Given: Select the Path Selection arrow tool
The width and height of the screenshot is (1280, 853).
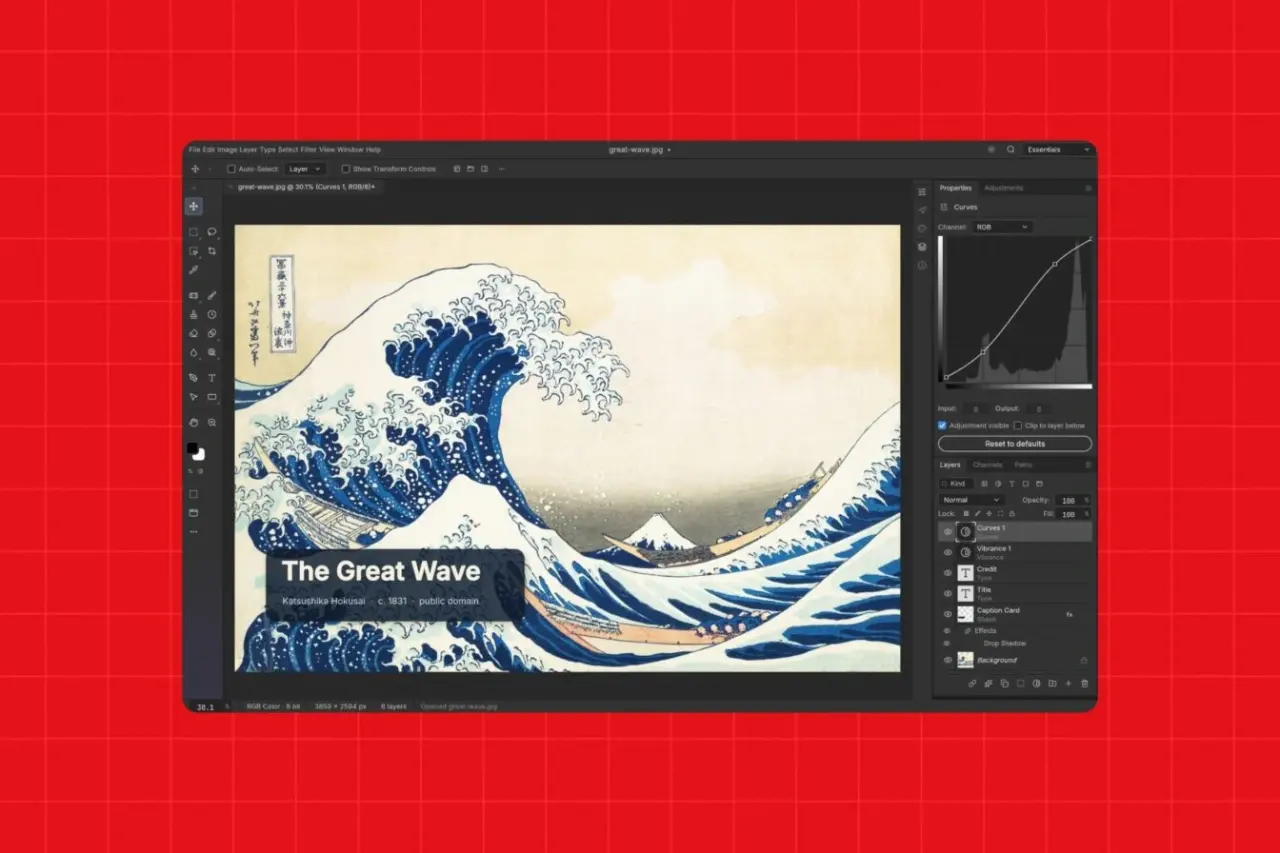Looking at the screenshot, I should (x=193, y=397).
